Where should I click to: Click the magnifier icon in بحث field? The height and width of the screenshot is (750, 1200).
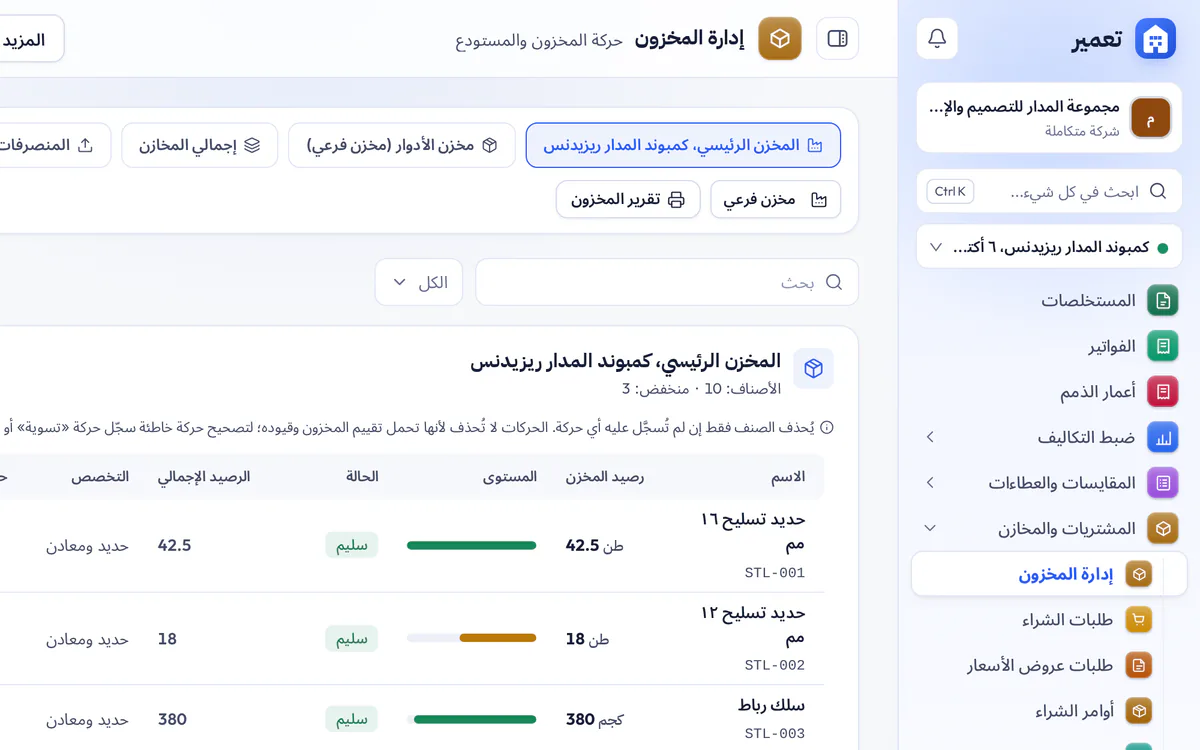pyautogui.click(x=834, y=282)
